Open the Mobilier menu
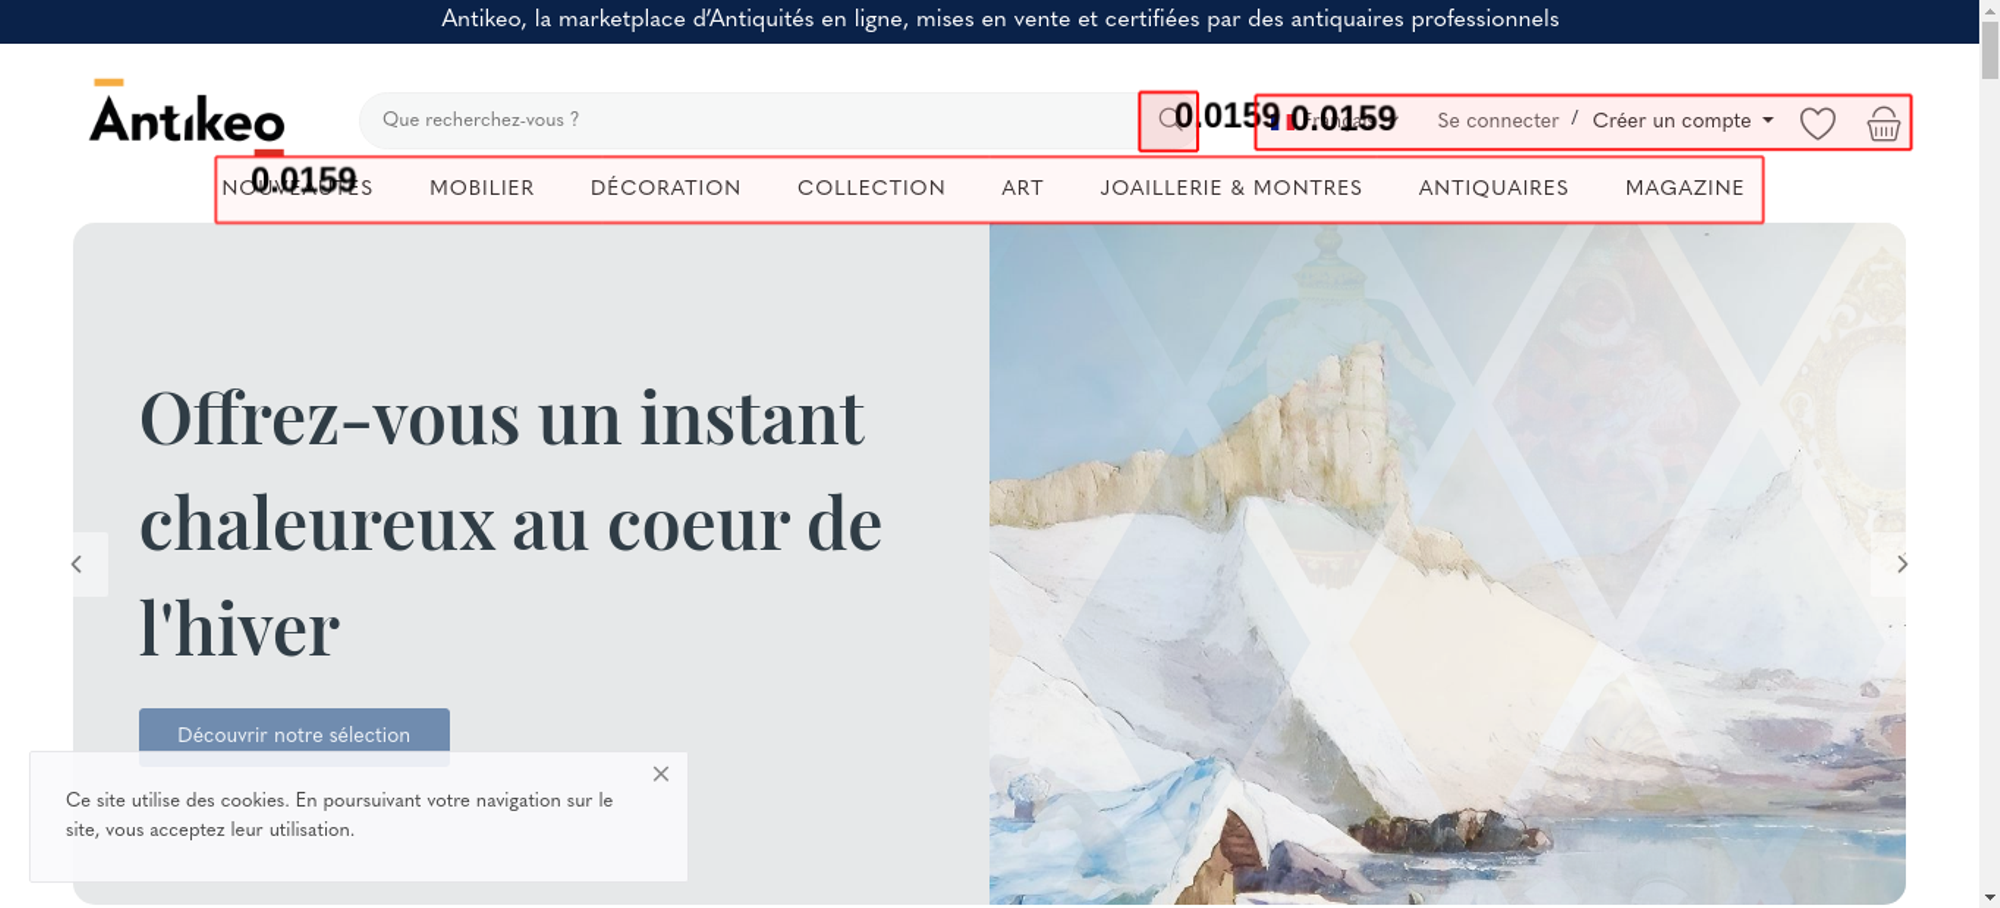 tap(482, 188)
